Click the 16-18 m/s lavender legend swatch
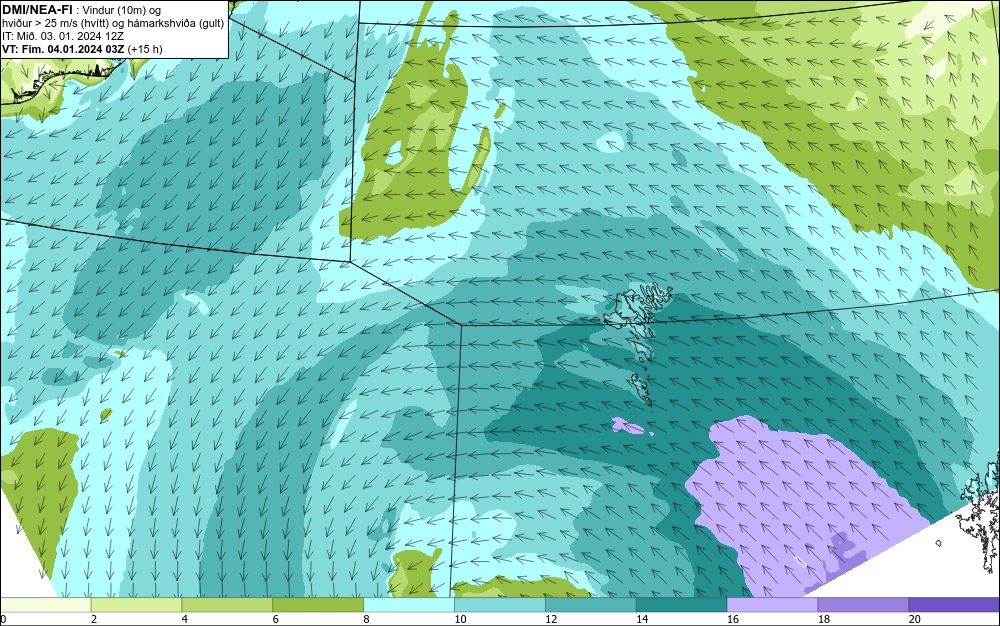 click(x=772, y=605)
